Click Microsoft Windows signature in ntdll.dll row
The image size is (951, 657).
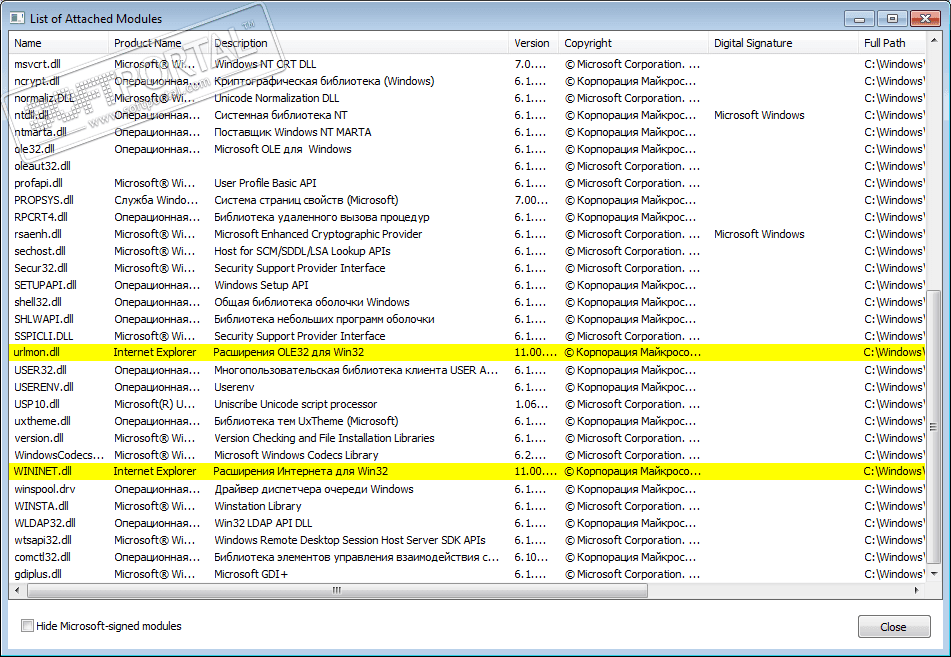pyautogui.click(x=759, y=115)
